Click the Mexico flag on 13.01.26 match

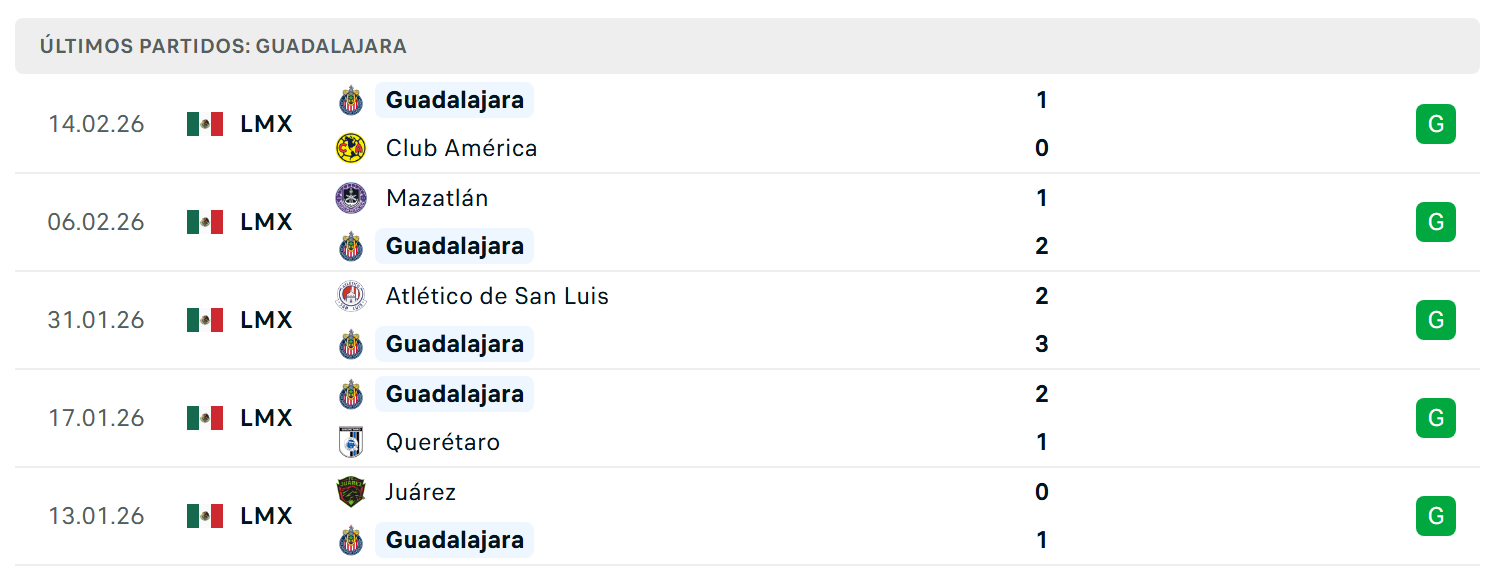click(205, 516)
